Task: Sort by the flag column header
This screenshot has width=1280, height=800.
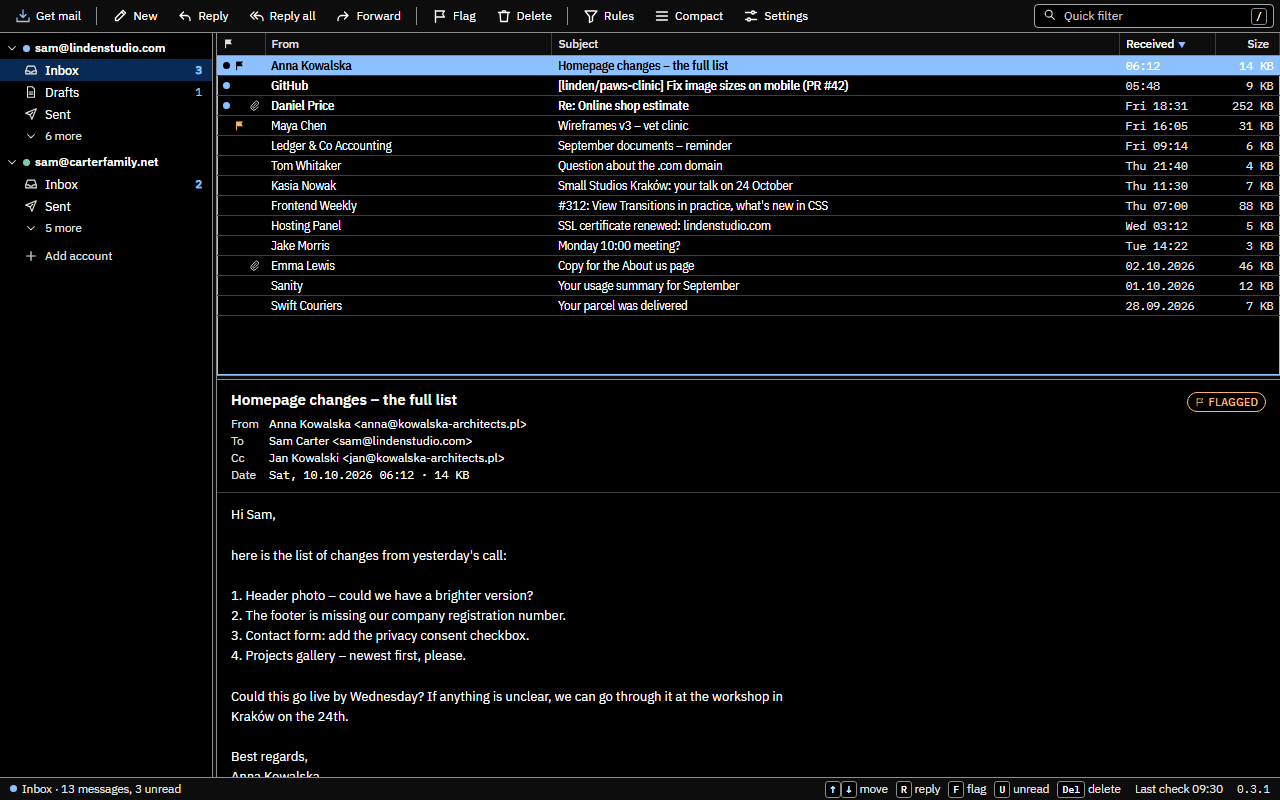Action: click(241, 44)
